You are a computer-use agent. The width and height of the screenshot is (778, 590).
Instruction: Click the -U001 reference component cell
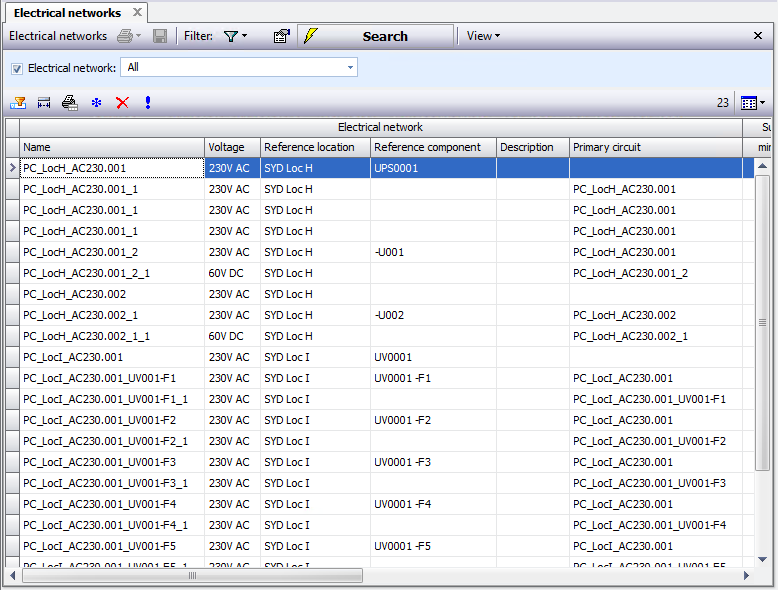pos(434,252)
